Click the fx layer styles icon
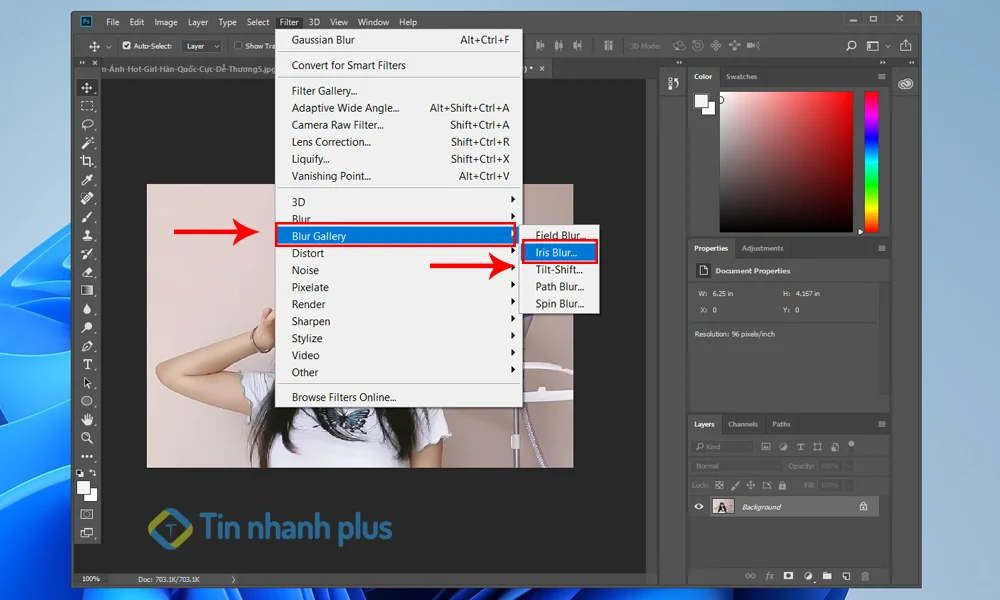Screen dimensions: 1000x600 (x=769, y=576)
